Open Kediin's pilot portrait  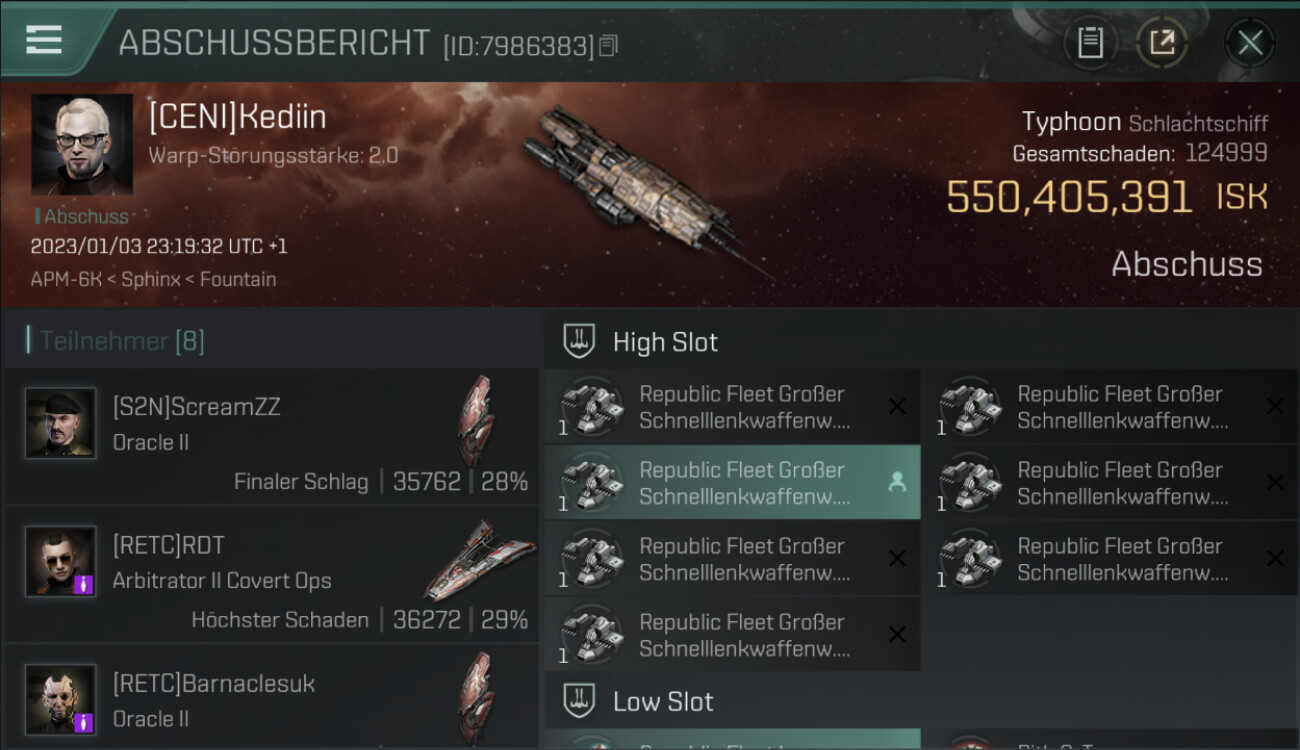pos(81,144)
